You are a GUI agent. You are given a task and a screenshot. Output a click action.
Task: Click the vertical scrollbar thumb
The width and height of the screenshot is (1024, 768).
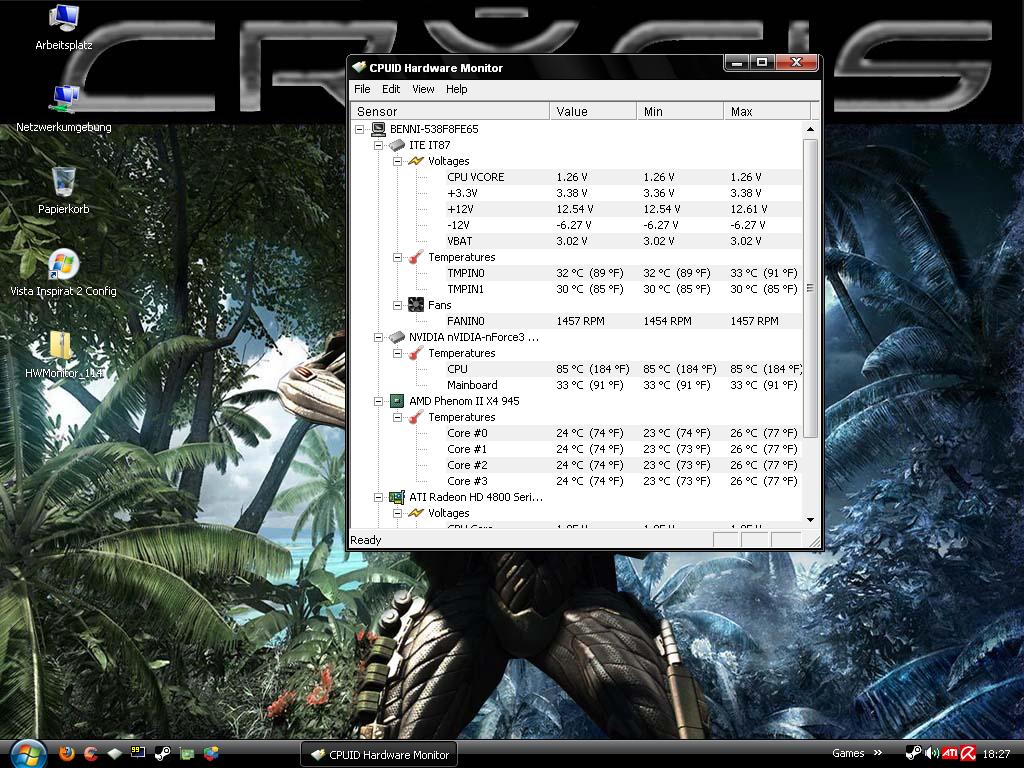(x=810, y=287)
